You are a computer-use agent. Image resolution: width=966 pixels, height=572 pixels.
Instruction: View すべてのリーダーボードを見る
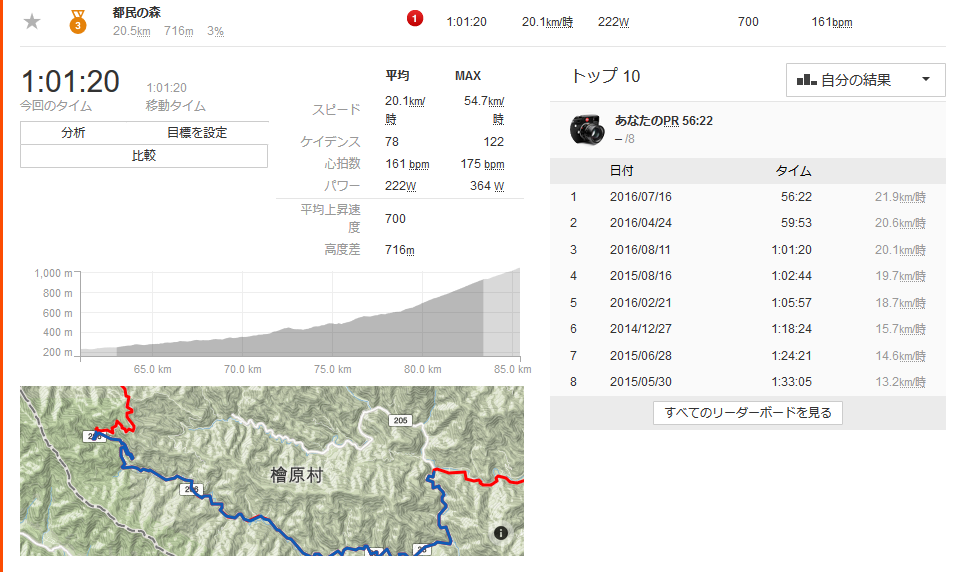click(748, 413)
